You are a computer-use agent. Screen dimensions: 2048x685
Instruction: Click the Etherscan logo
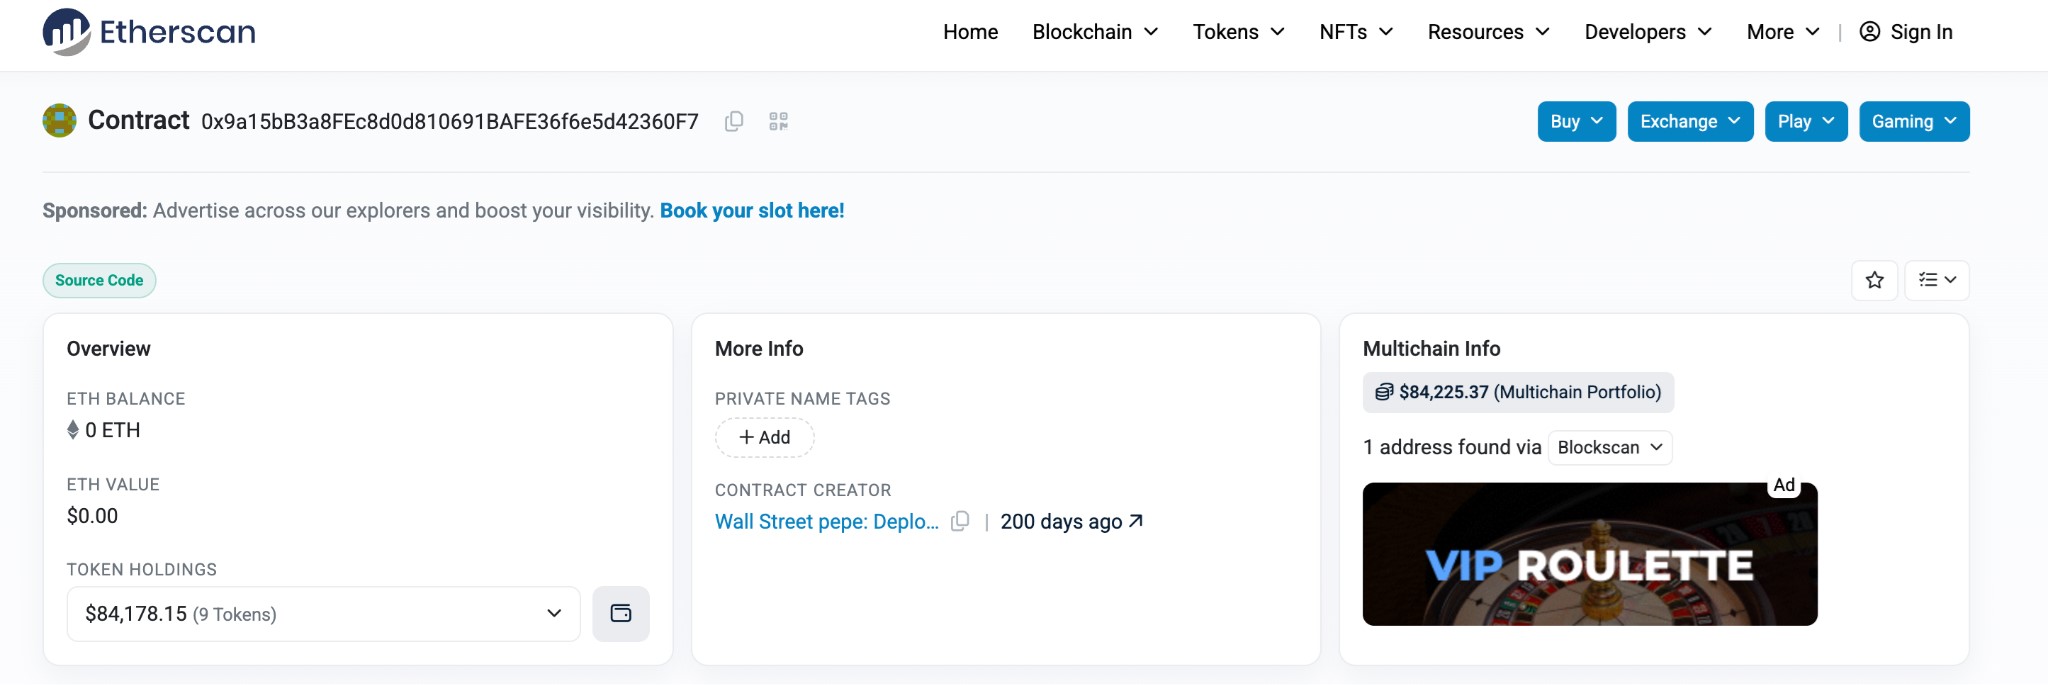(149, 31)
